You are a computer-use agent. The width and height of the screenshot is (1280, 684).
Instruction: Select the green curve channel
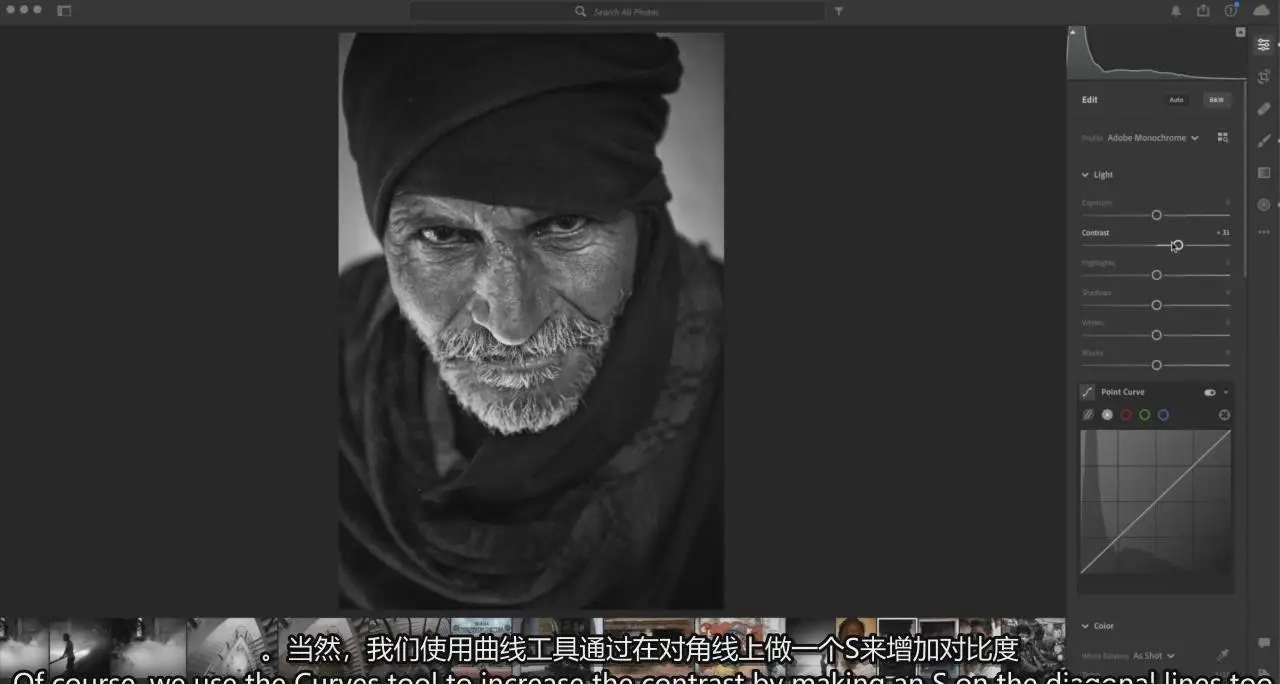1144,415
